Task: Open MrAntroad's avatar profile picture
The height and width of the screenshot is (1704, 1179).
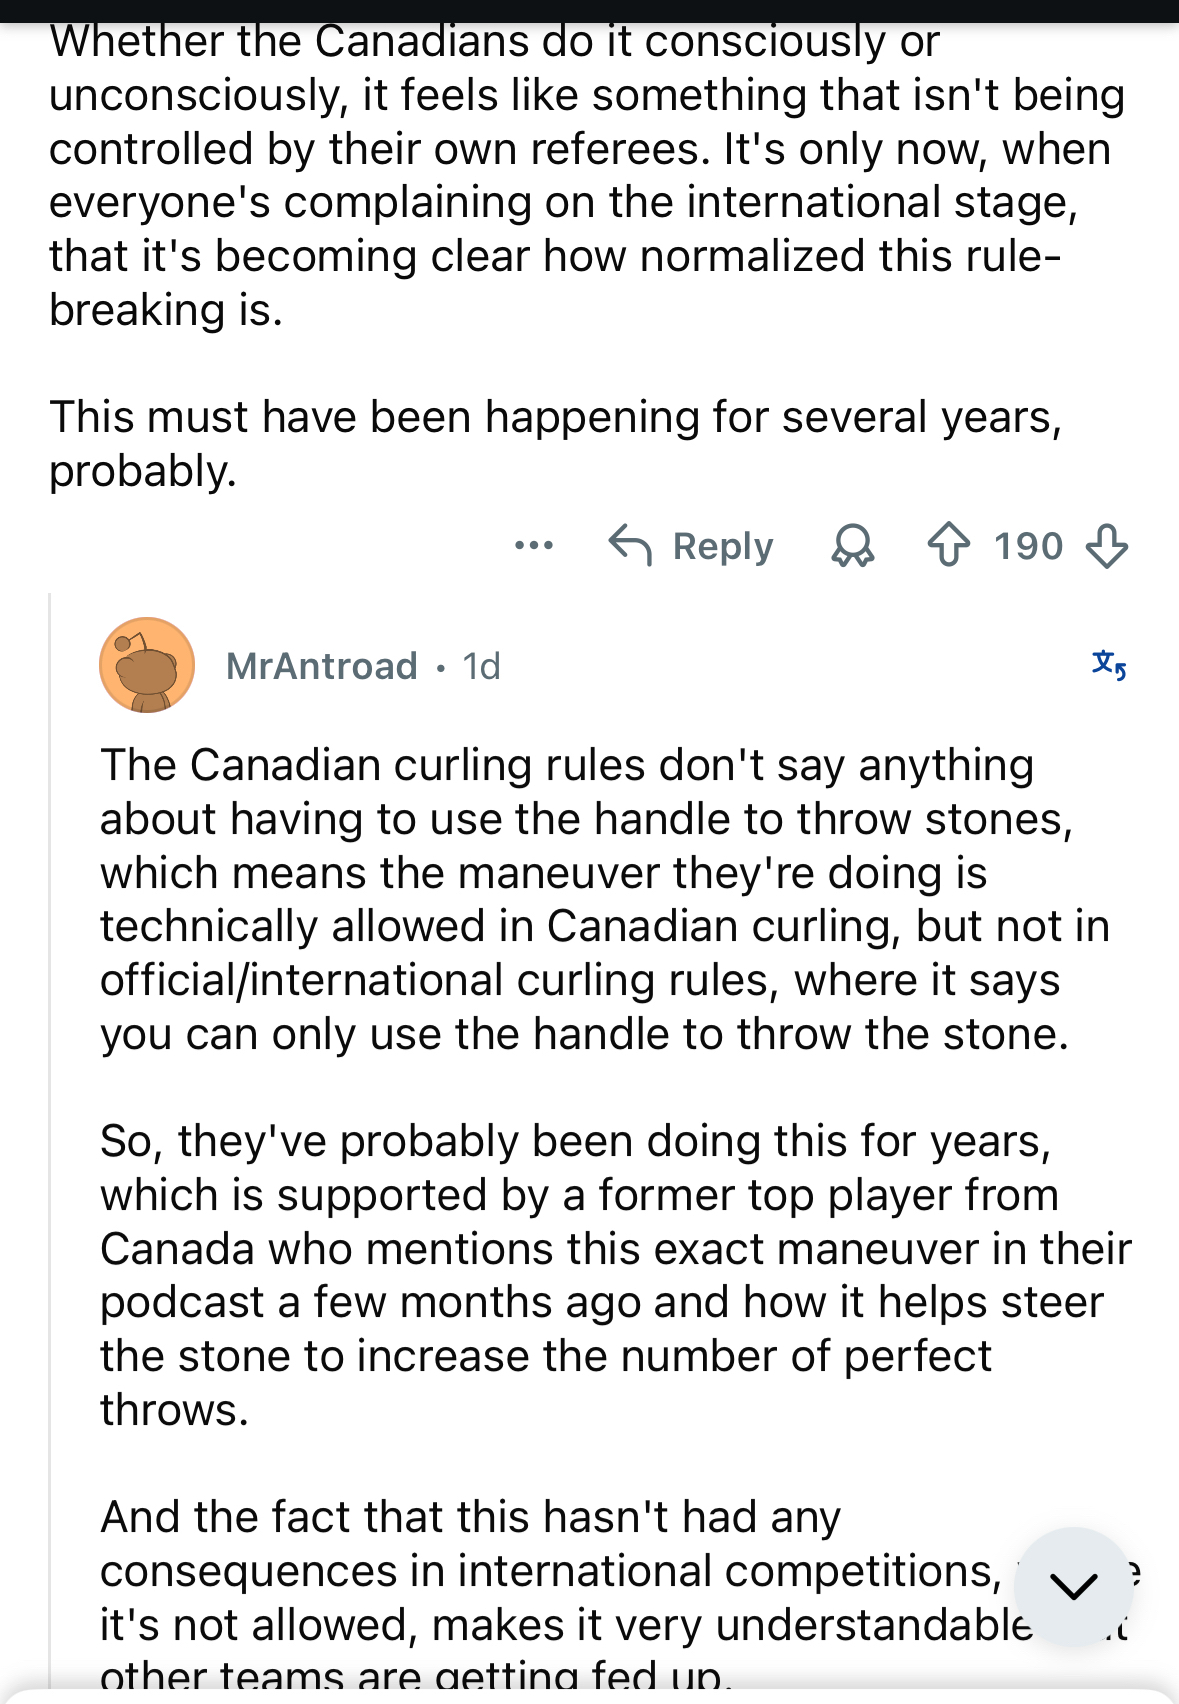Action: pos(147,665)
